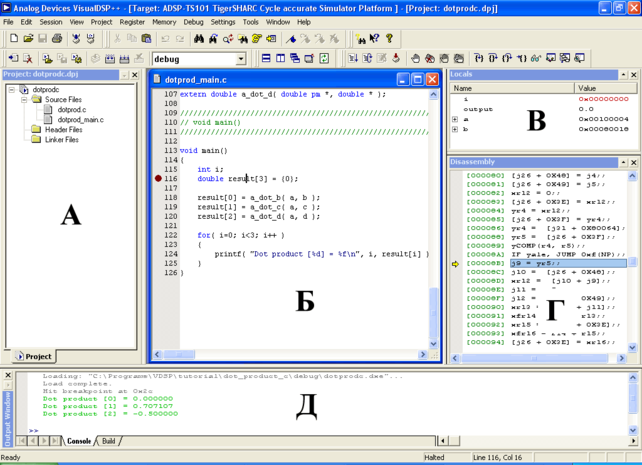Select dotprod.c in project tree
This screenshot has height=465, width=642.
pyautogui.click(x=71, y=110)
